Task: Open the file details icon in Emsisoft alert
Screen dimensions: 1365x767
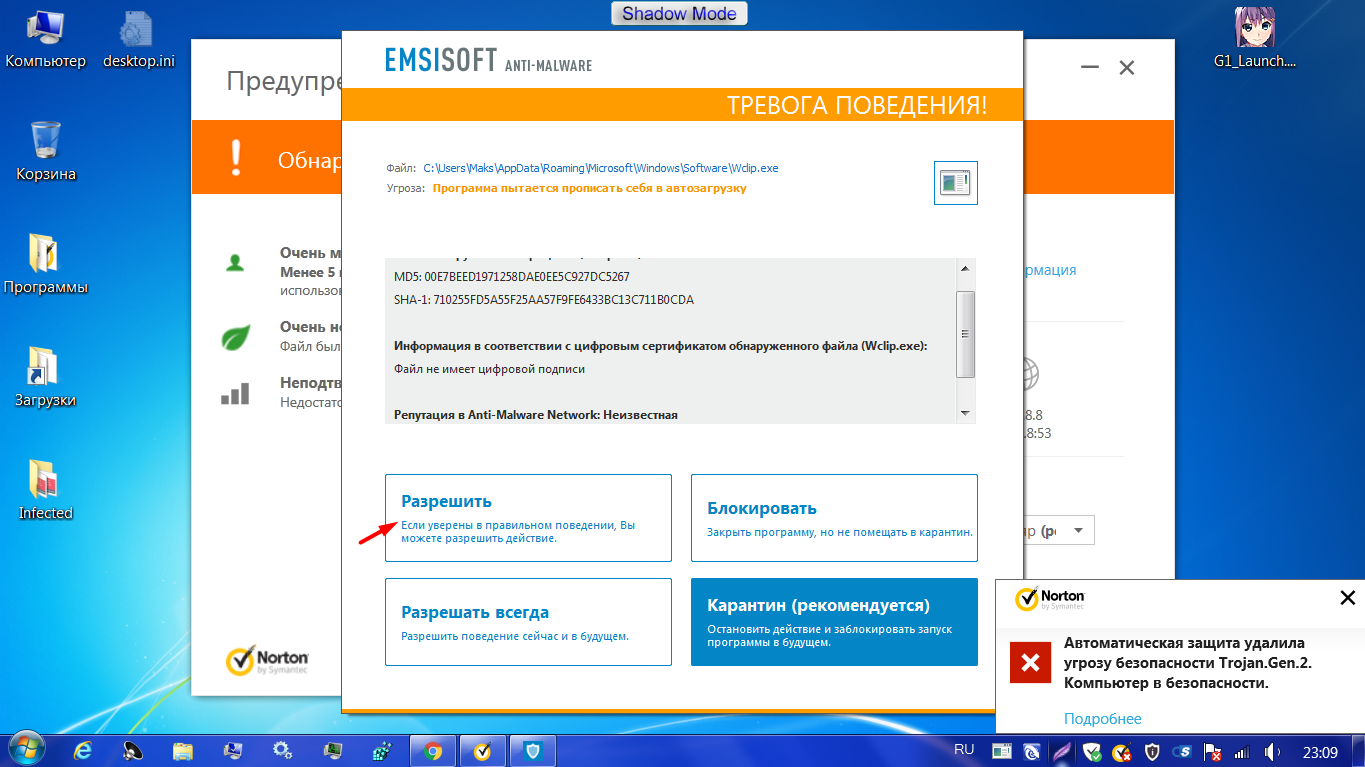Action: pos(955,183)
